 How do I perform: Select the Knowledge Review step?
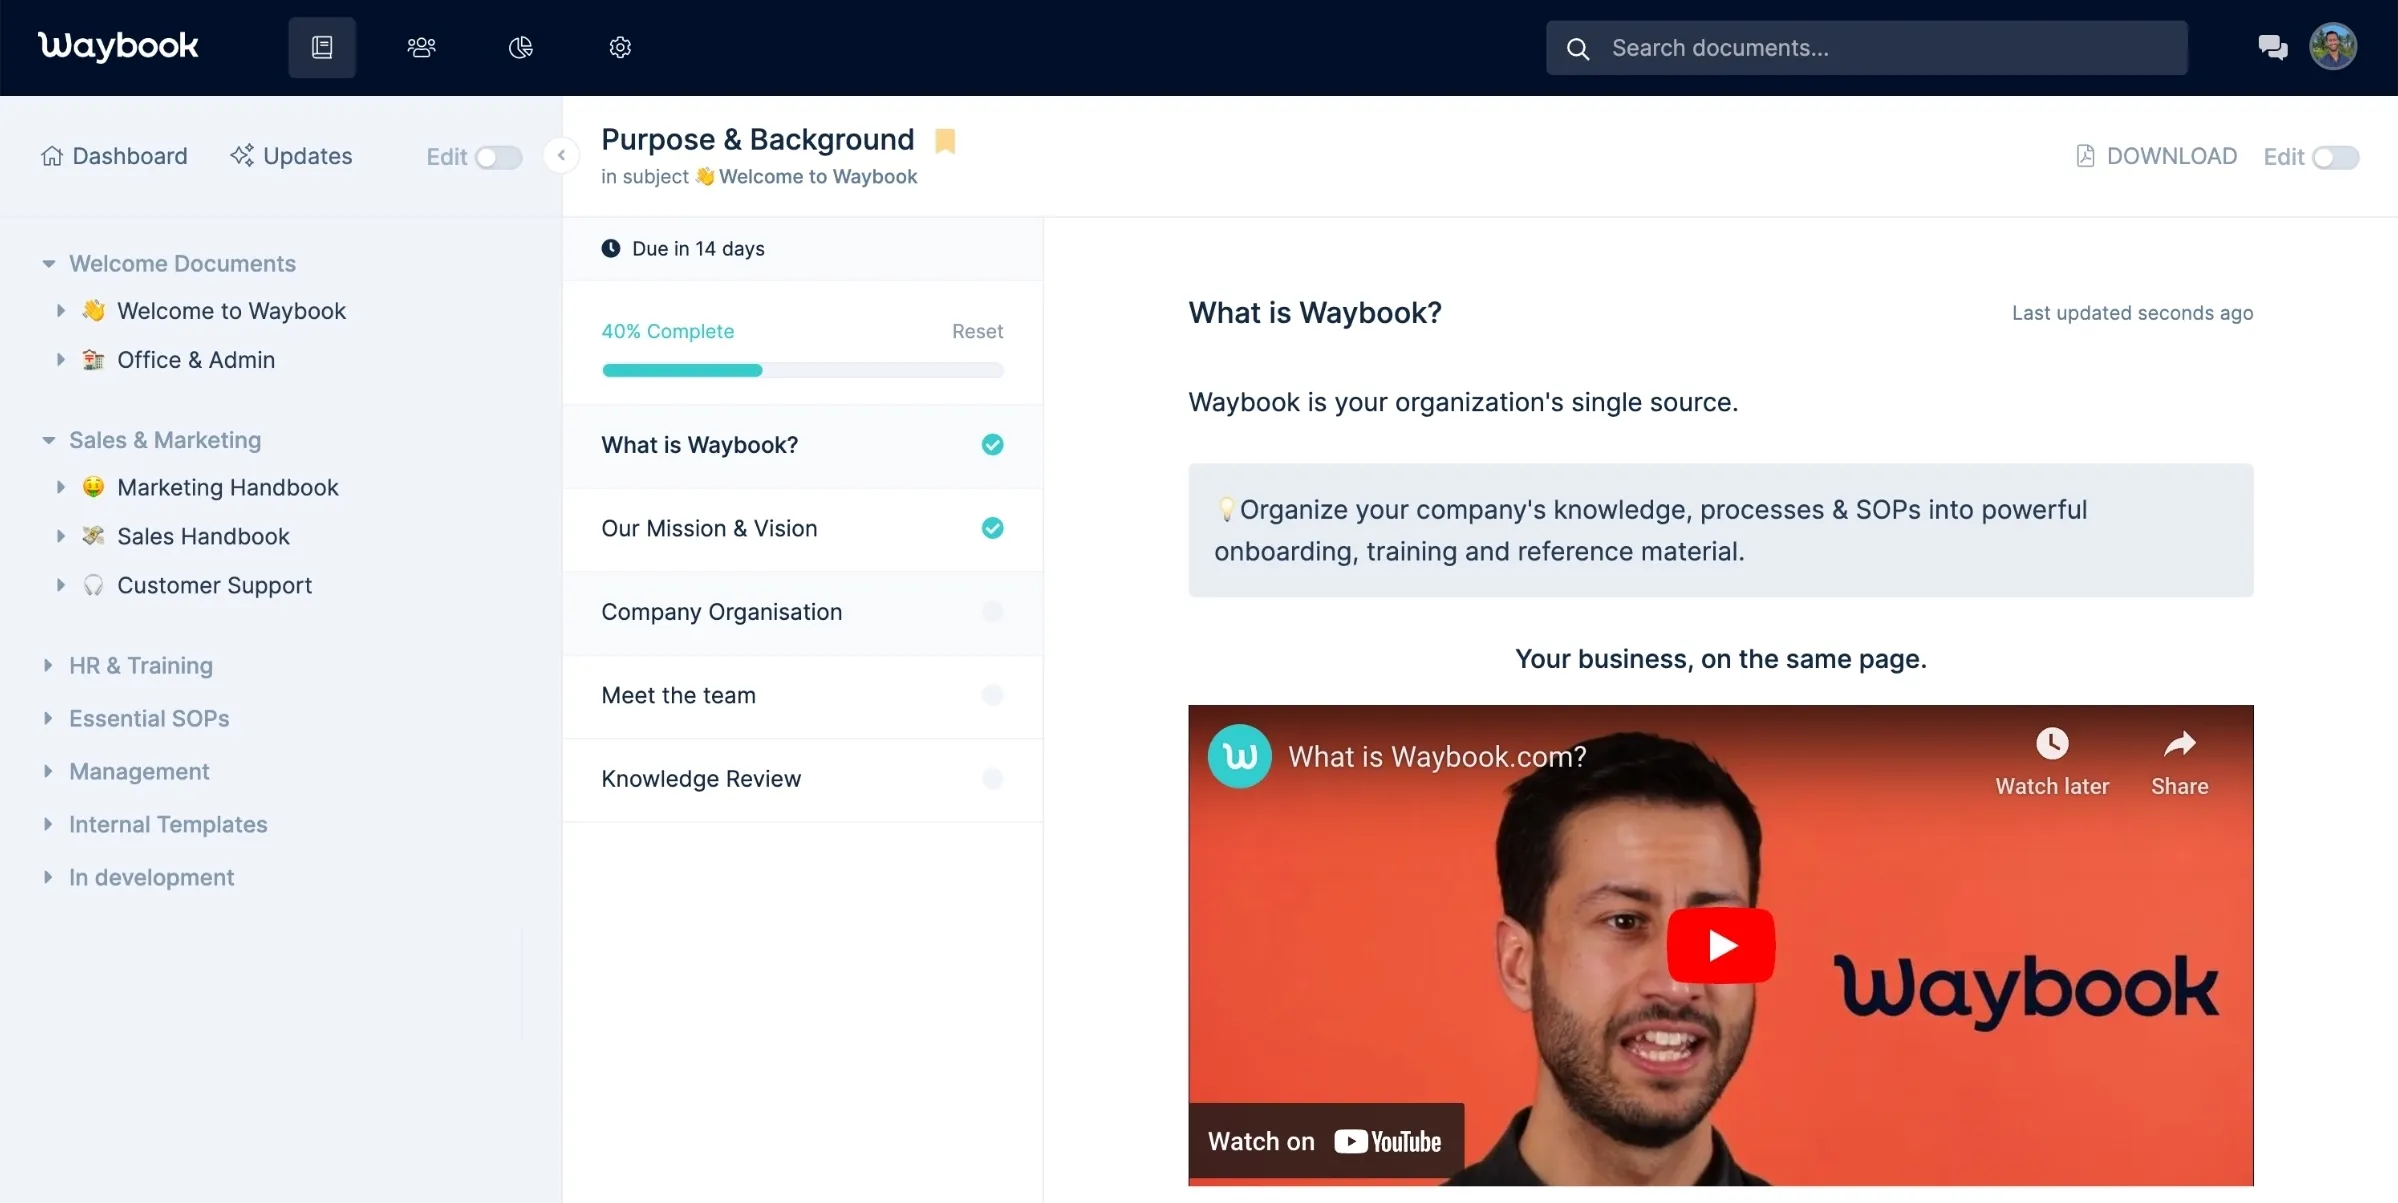701,778
